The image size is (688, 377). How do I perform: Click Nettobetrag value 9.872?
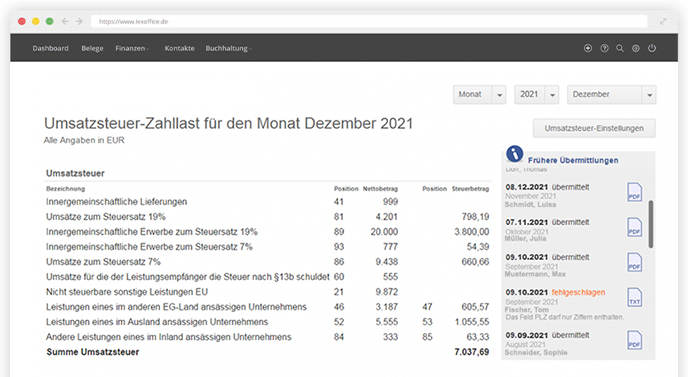click(387, 292)
